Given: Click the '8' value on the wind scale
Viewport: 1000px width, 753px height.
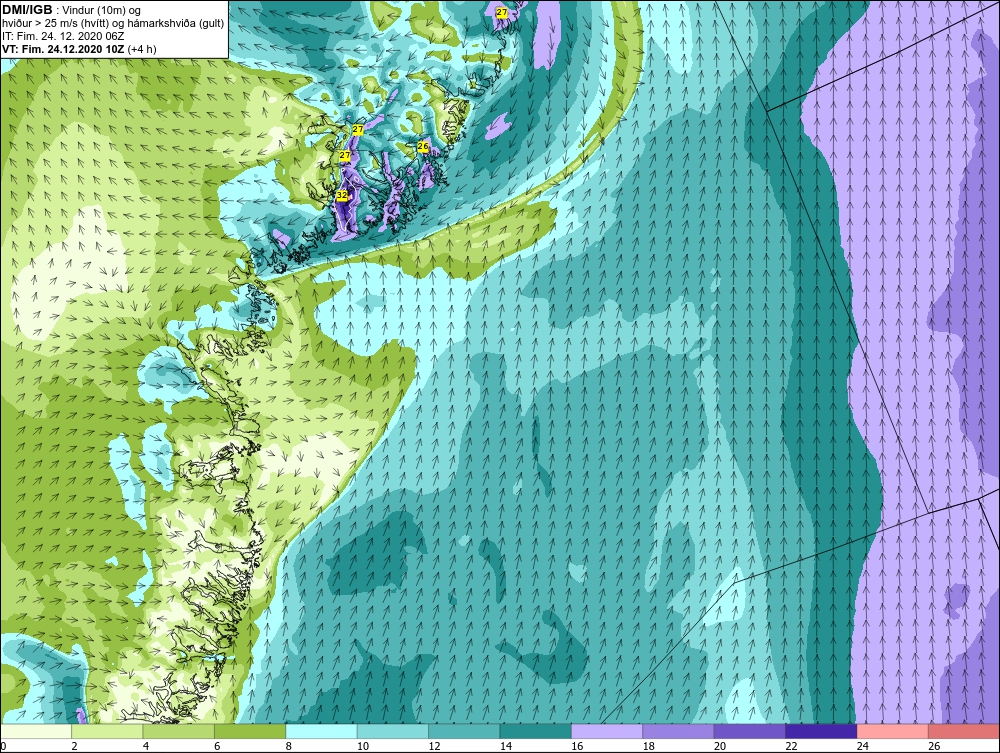Looking at the screenshot, I should pos(289,746).
